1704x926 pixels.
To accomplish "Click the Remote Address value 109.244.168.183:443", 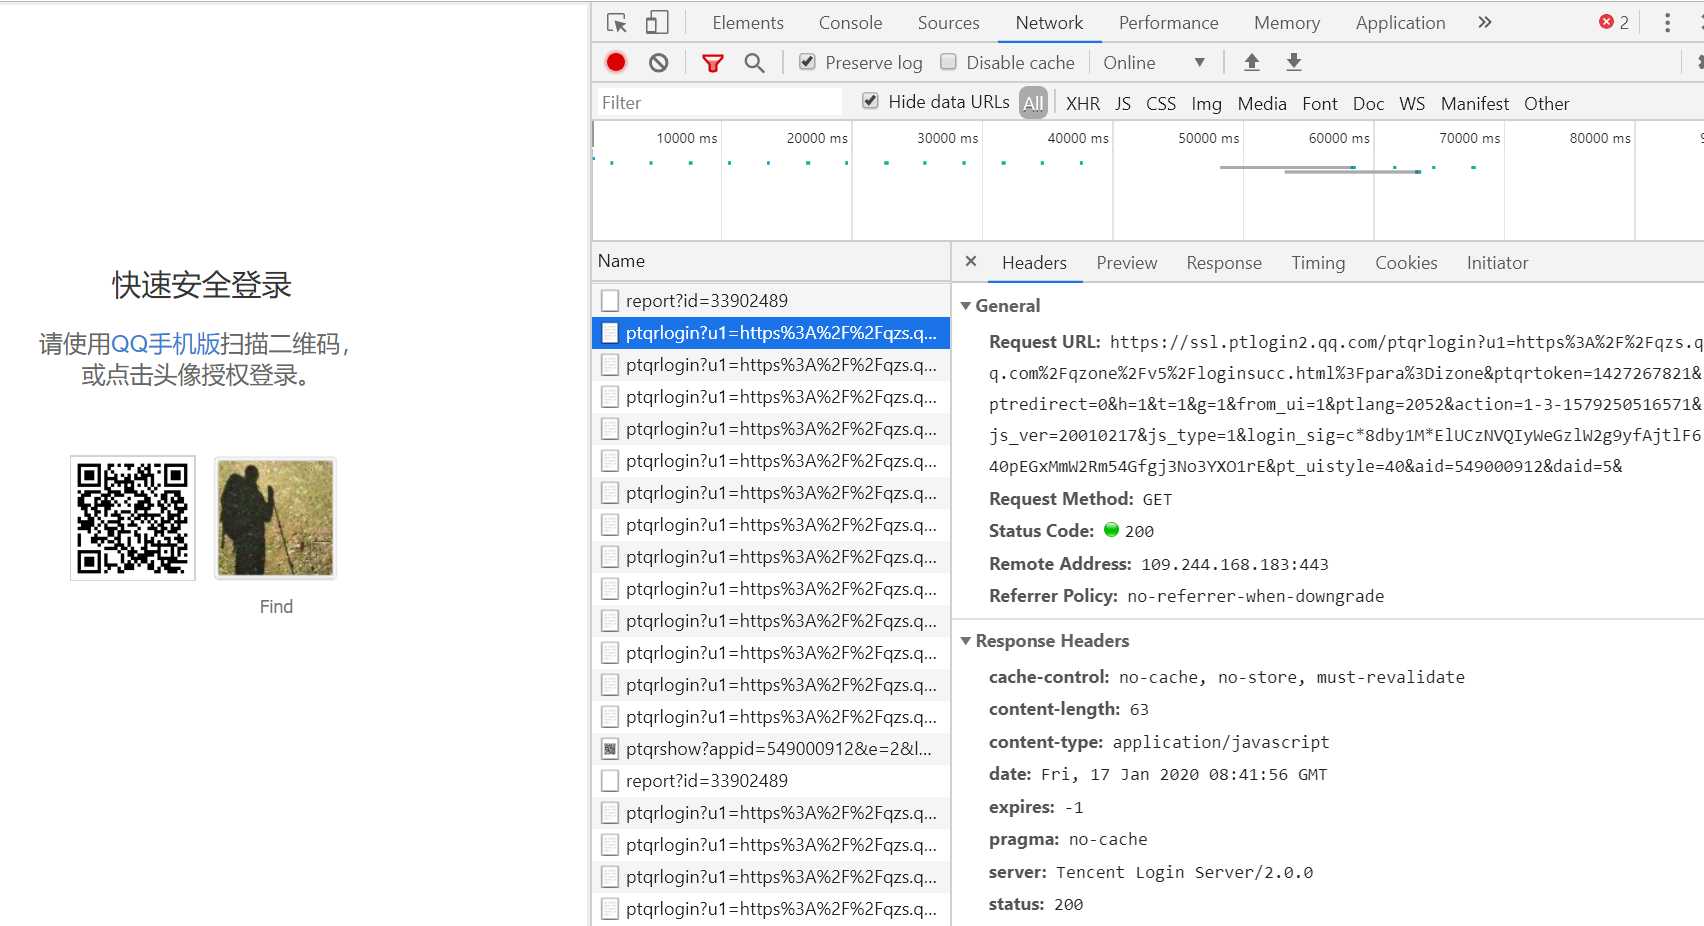I will [x=1234, y=564].
